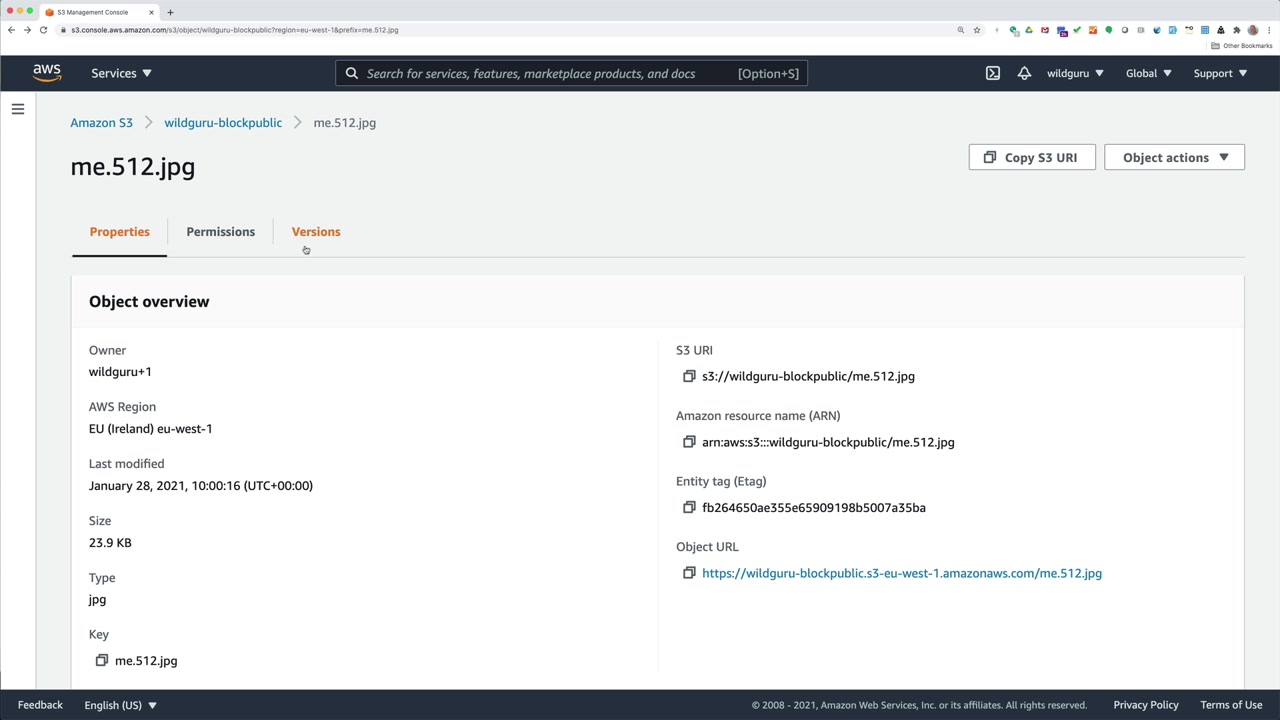Switch to the Permissions tab
This screenshot has width=1280, height=720.
[220, 232]
